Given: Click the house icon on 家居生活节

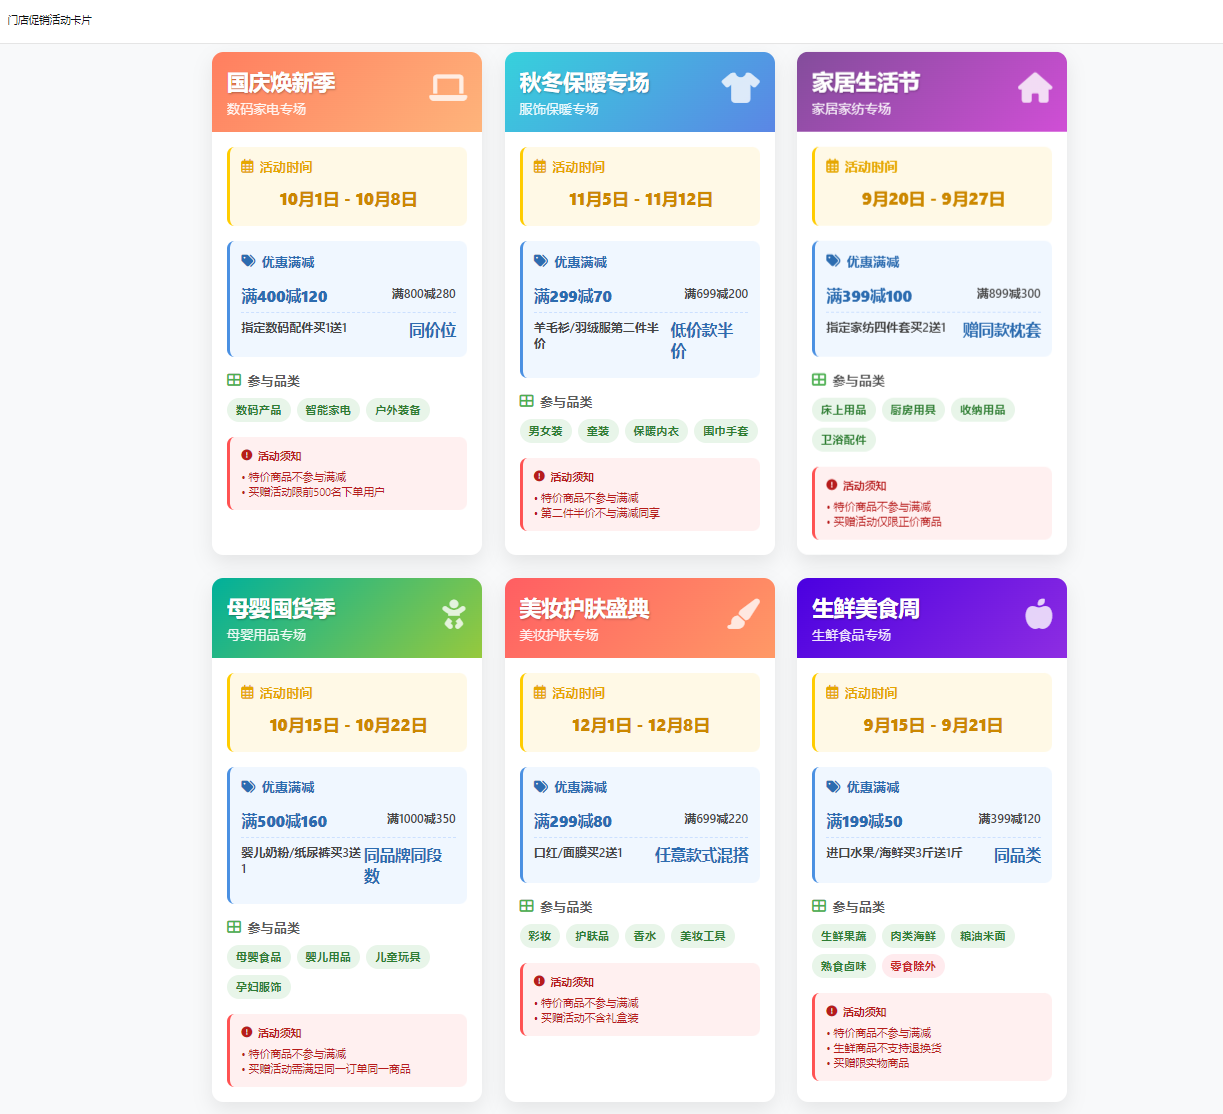Looking at the screenshot, I should point(1035,88).
